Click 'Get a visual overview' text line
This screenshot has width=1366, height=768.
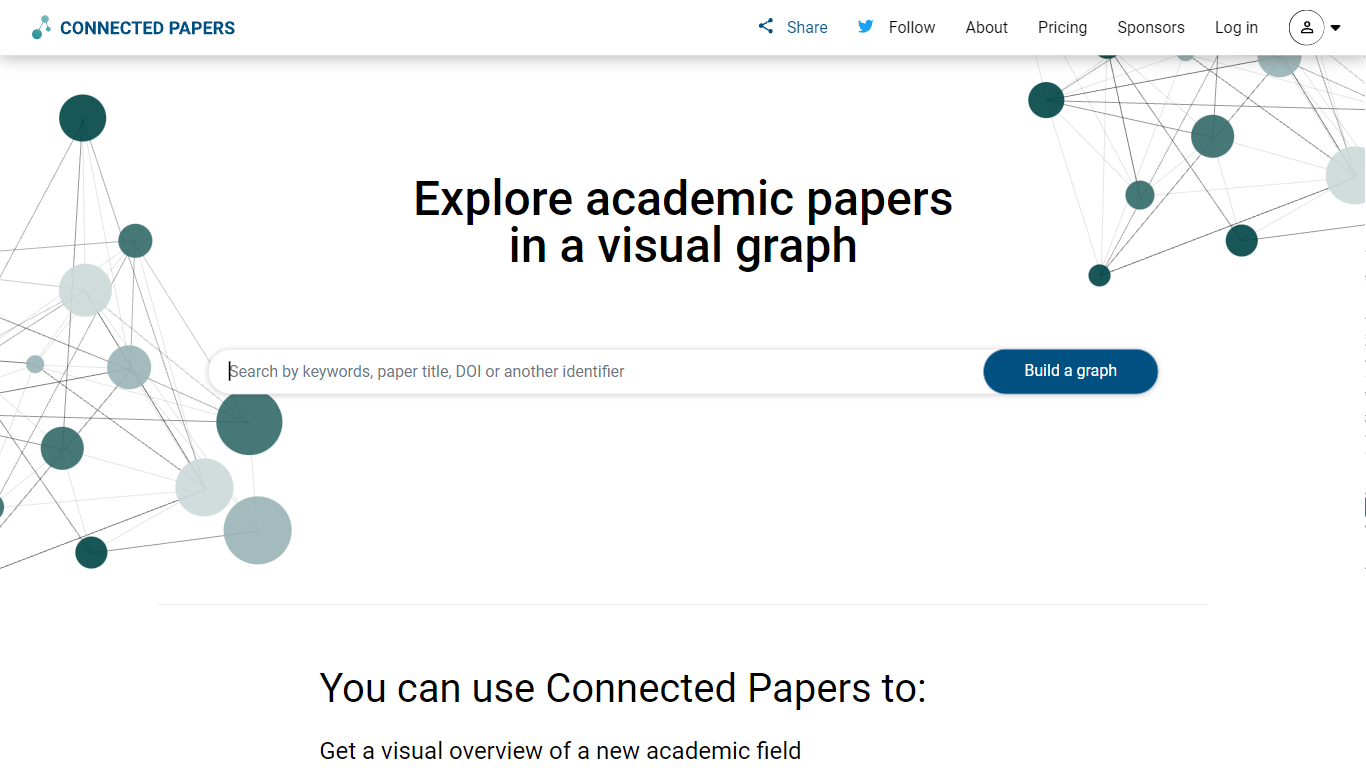[560, 750]
